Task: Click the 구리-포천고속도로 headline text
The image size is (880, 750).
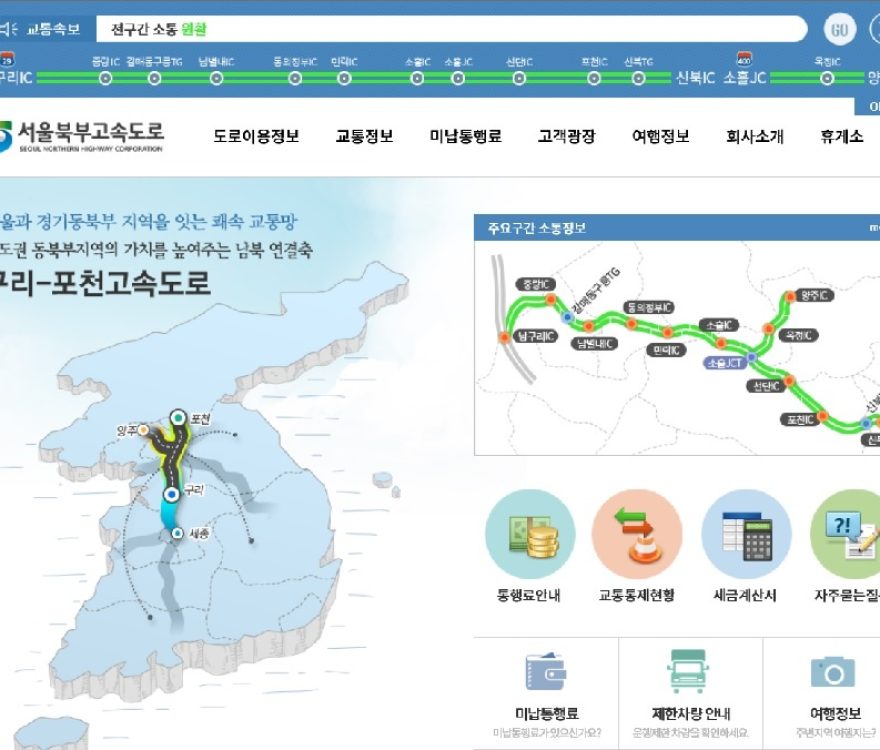Action: [x=105, y=283]
